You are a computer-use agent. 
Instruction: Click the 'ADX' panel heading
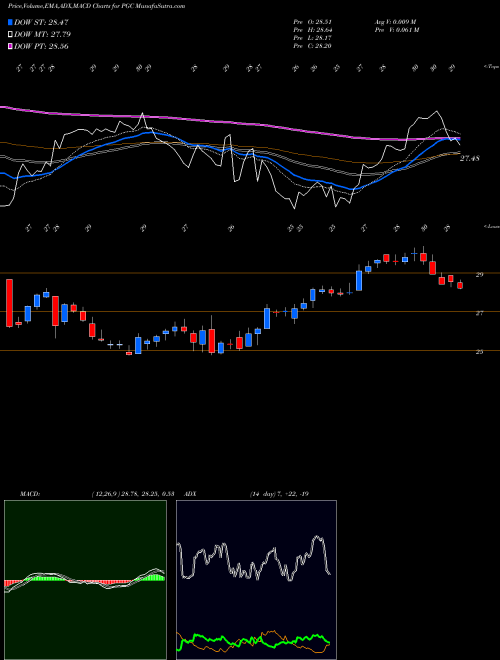[191, 494]
